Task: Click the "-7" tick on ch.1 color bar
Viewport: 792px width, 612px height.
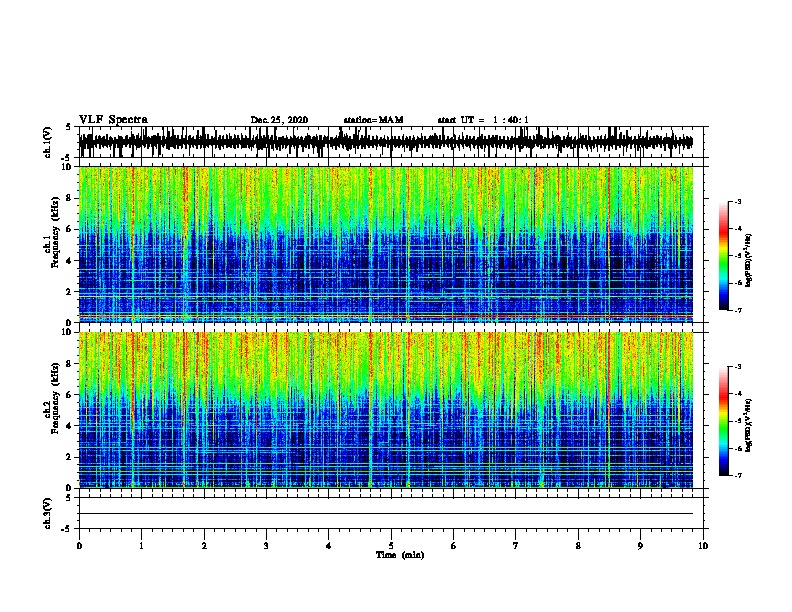Action: tap(737, 310)
